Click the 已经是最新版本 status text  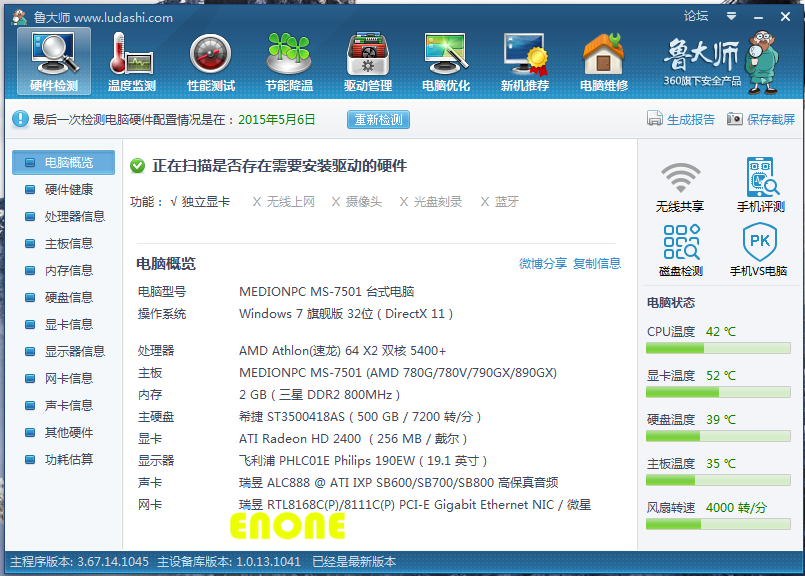coord(354,562)
